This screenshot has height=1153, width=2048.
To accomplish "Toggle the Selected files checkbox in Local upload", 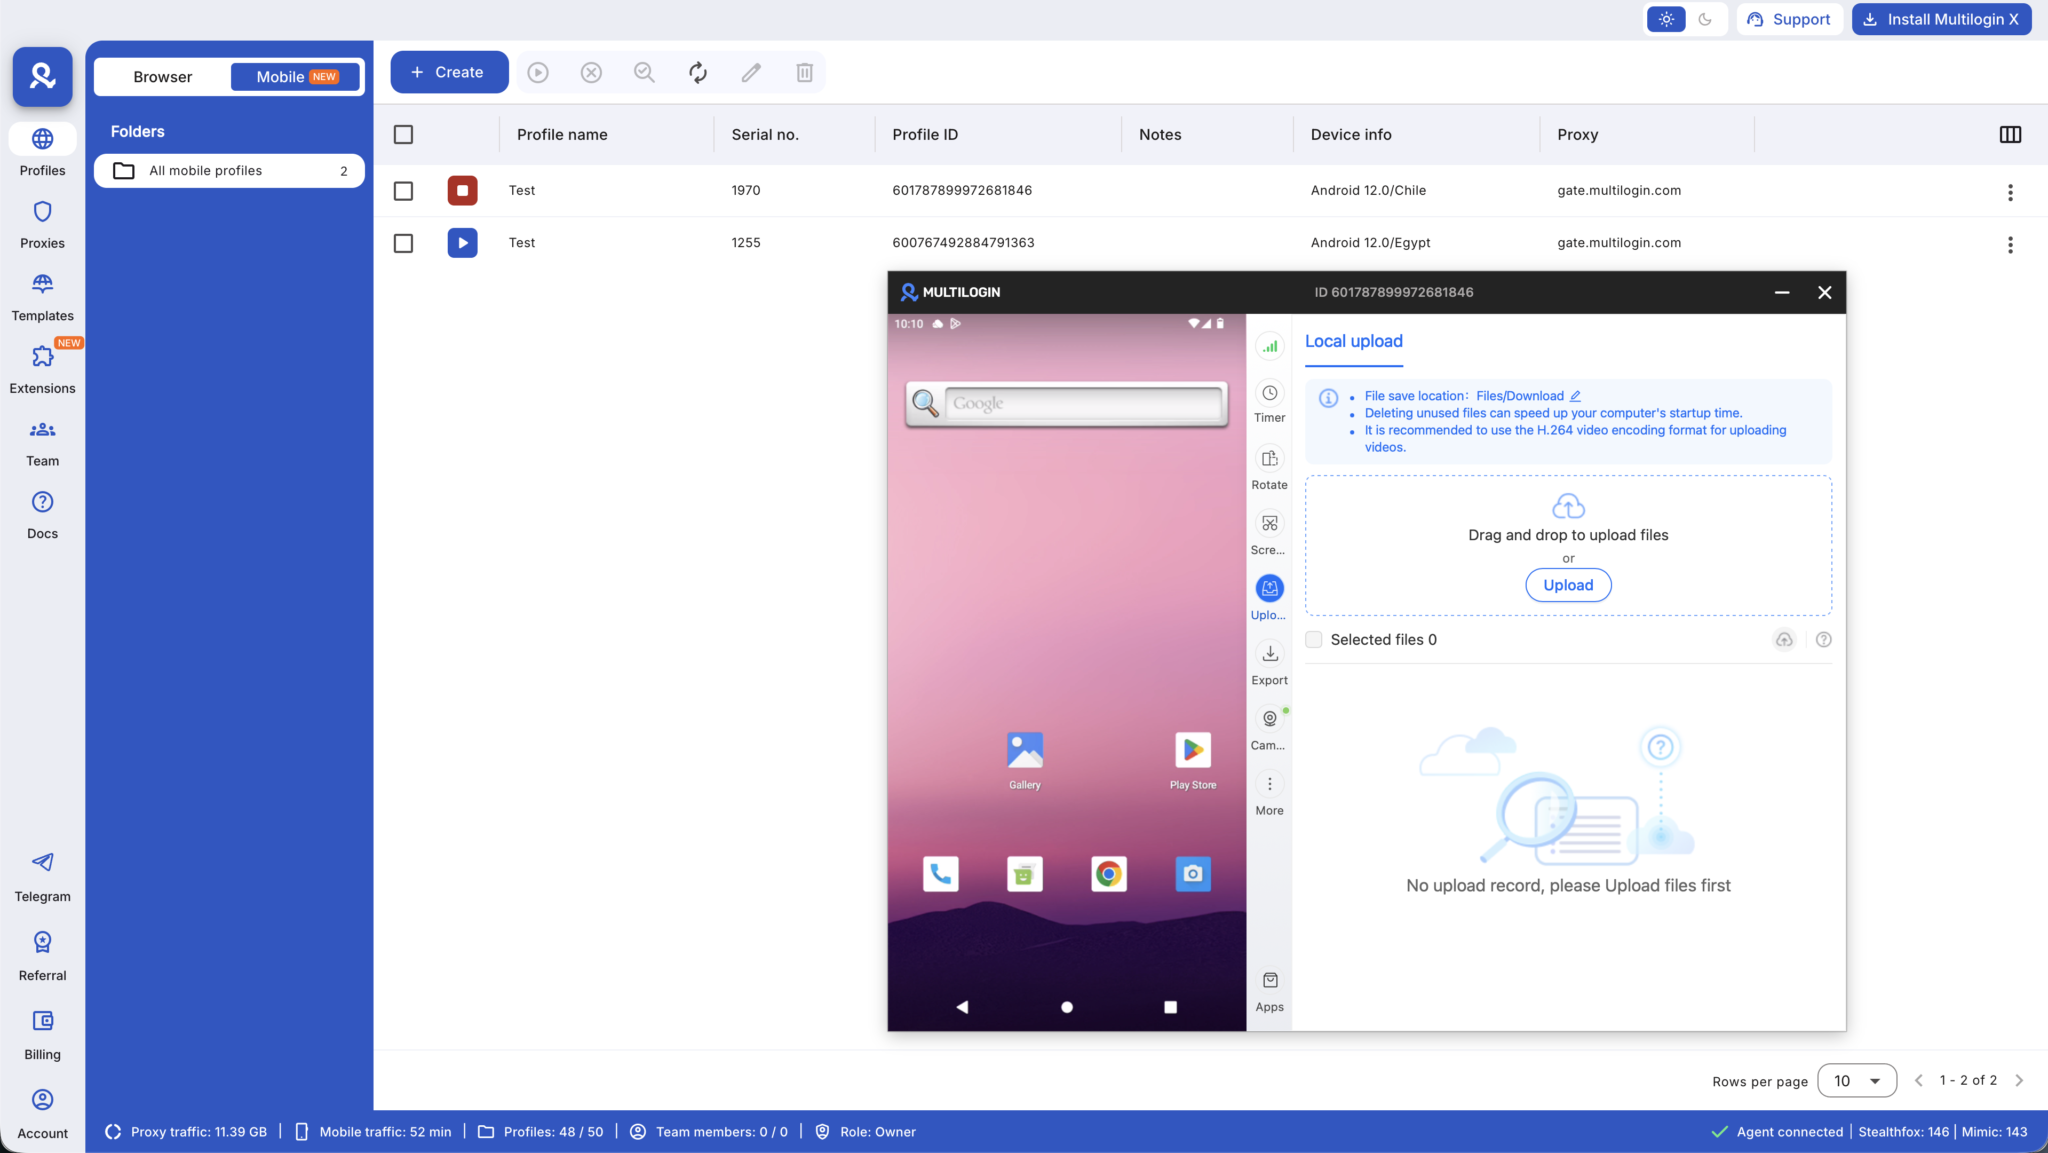I will 1313,639.
